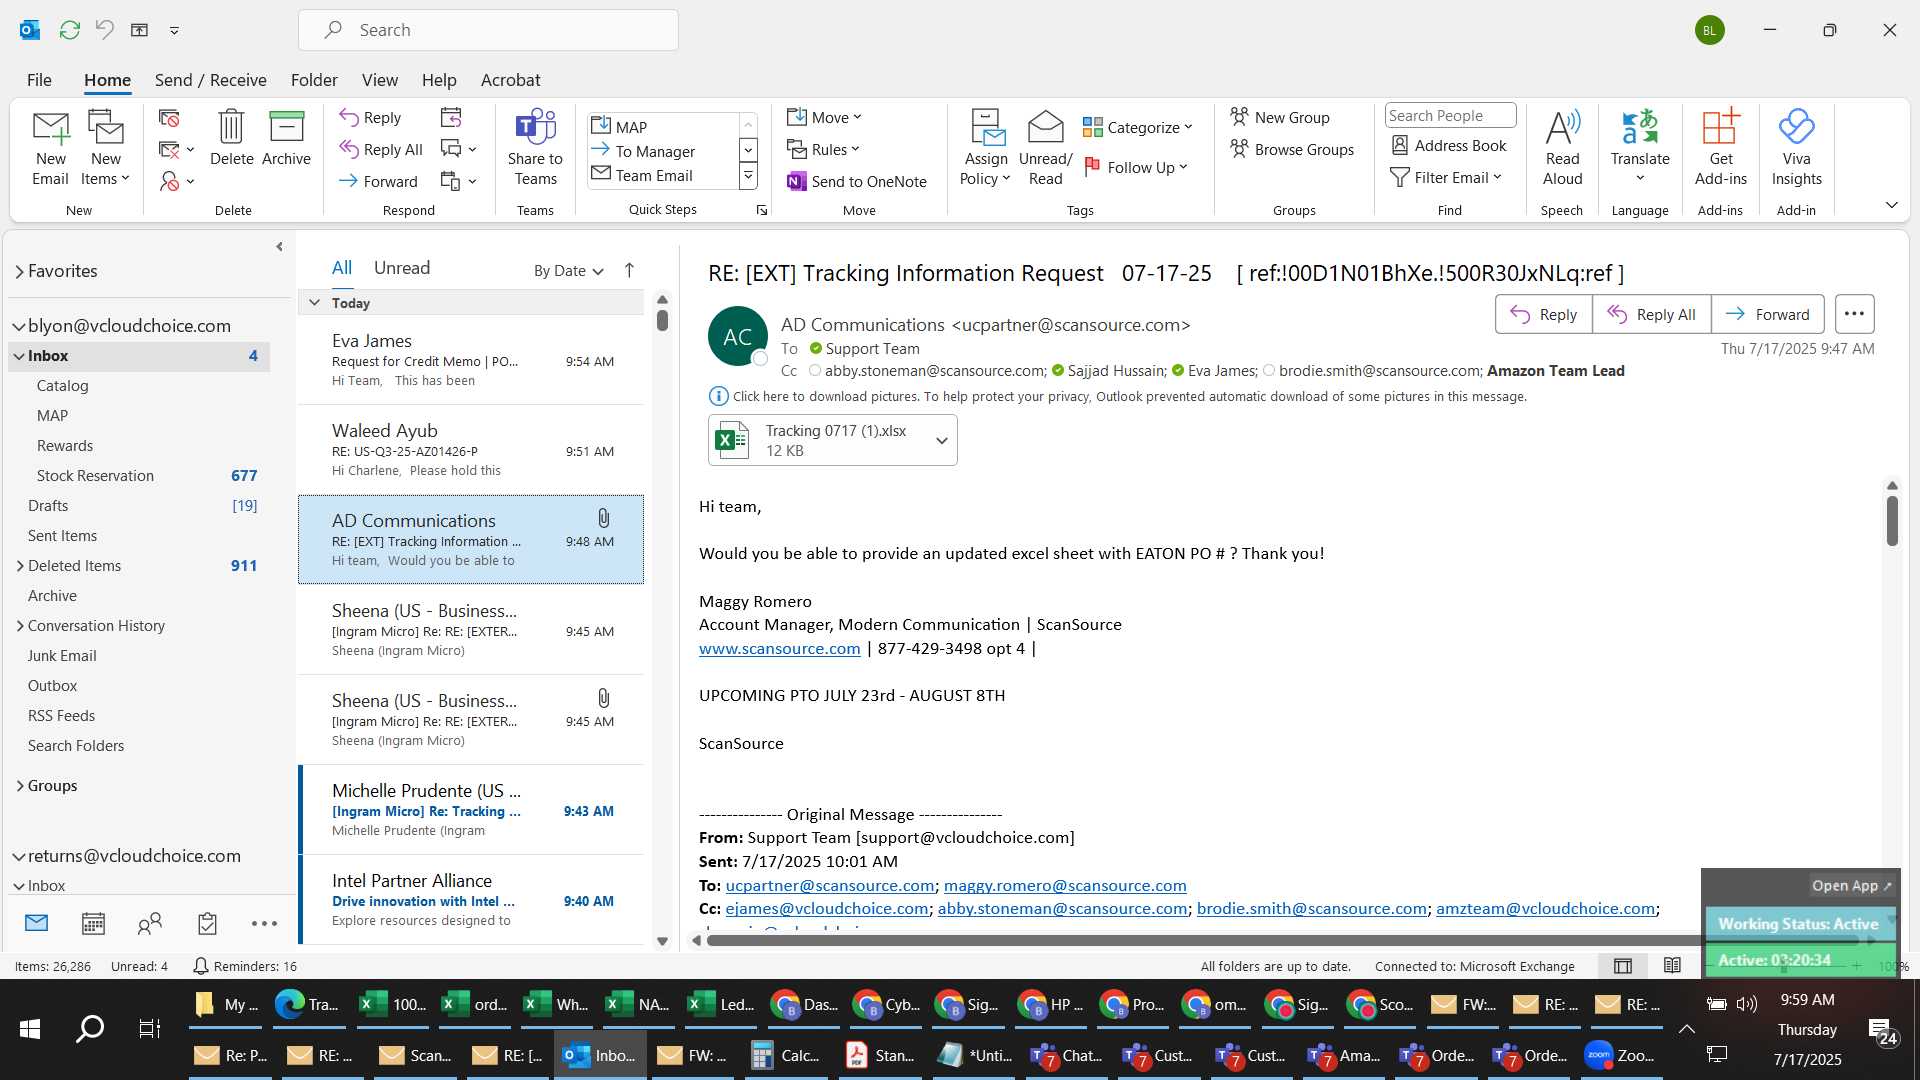
Task: Open www.scansource.com link
Action: coord(779,649)
